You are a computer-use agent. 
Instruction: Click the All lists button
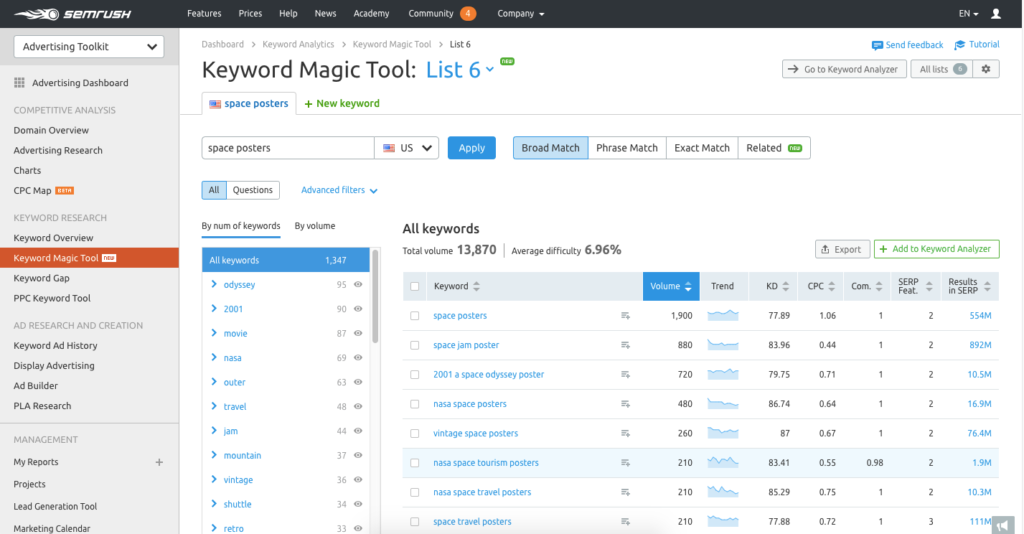942,69
